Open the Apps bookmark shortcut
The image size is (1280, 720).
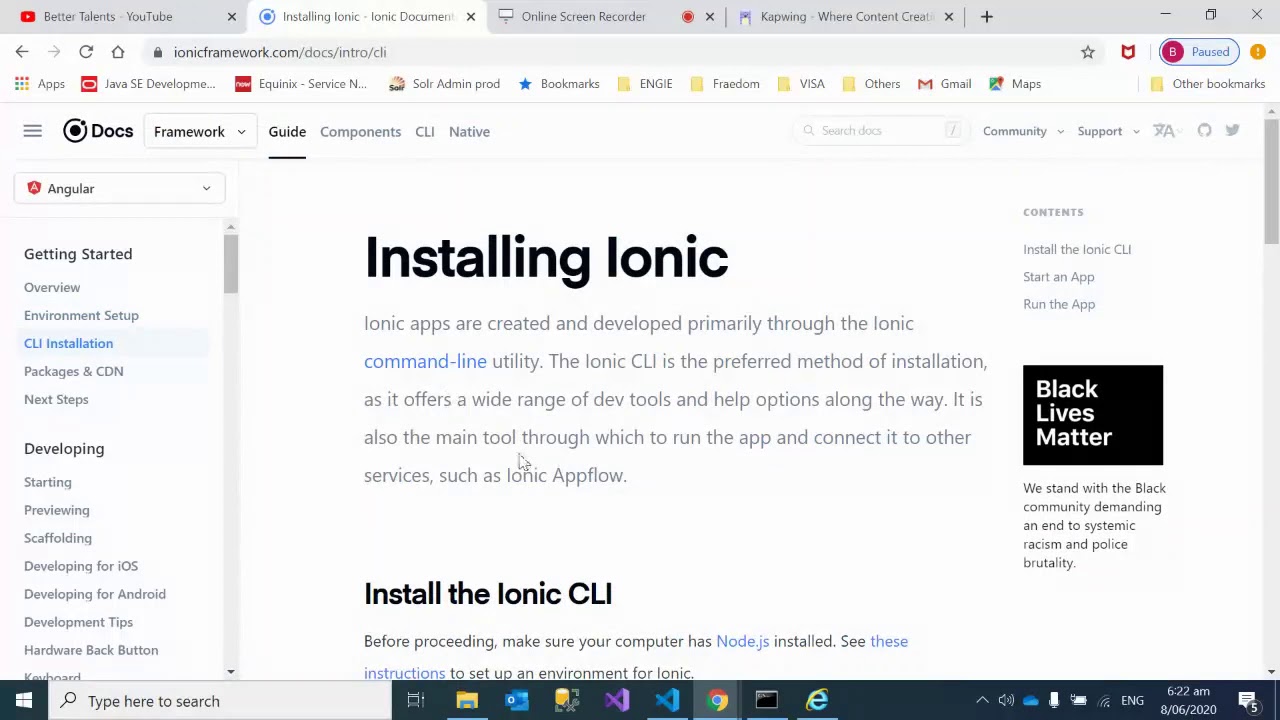click(40, 84)
